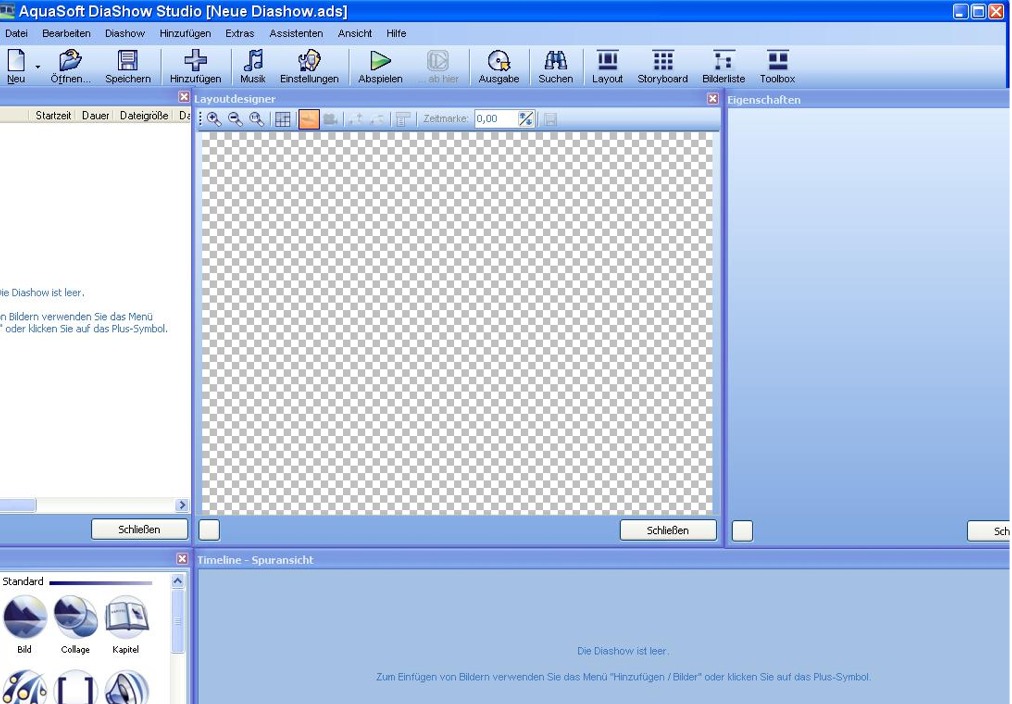Image resolution: width=1012 pixels, height=704 pixels.
Task: Toggle the Storyboard view panel
Action: [x=662, y=61]
